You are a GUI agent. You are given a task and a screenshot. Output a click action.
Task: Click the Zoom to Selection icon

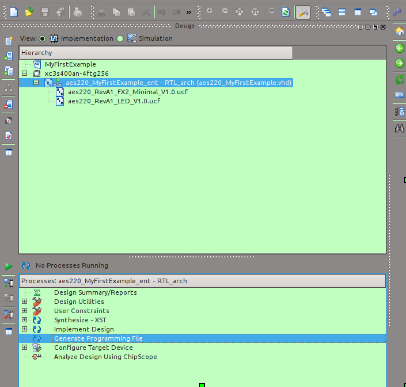click(255, 12)
